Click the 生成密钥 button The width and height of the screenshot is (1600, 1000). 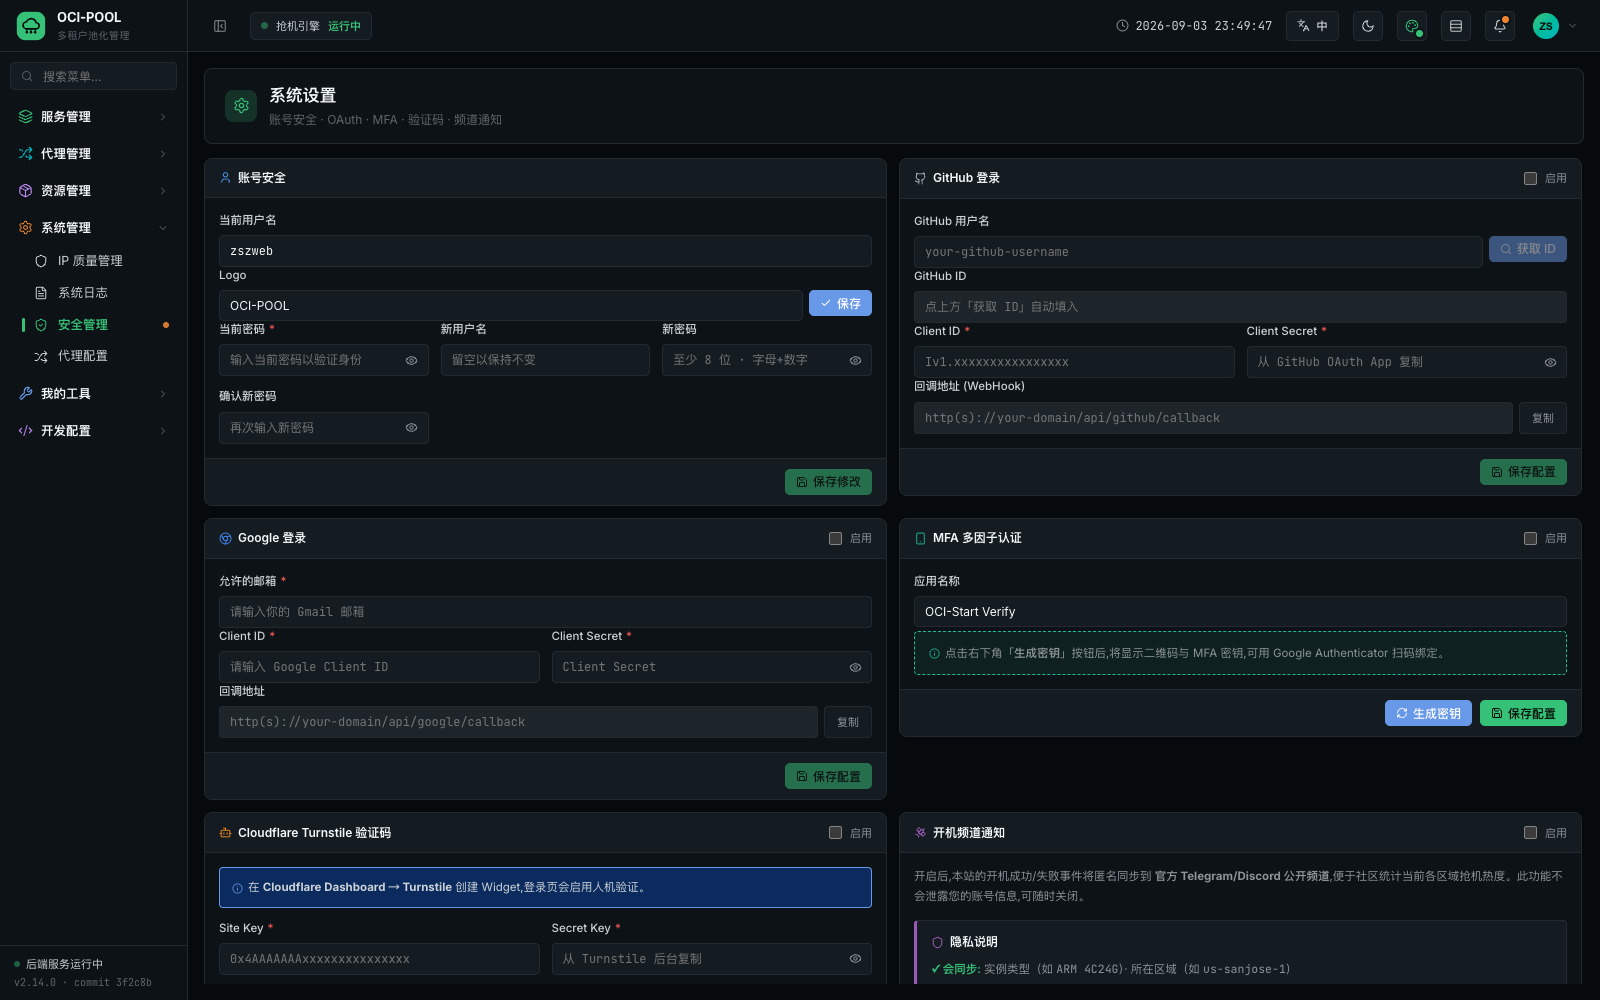coord(1428,713)
